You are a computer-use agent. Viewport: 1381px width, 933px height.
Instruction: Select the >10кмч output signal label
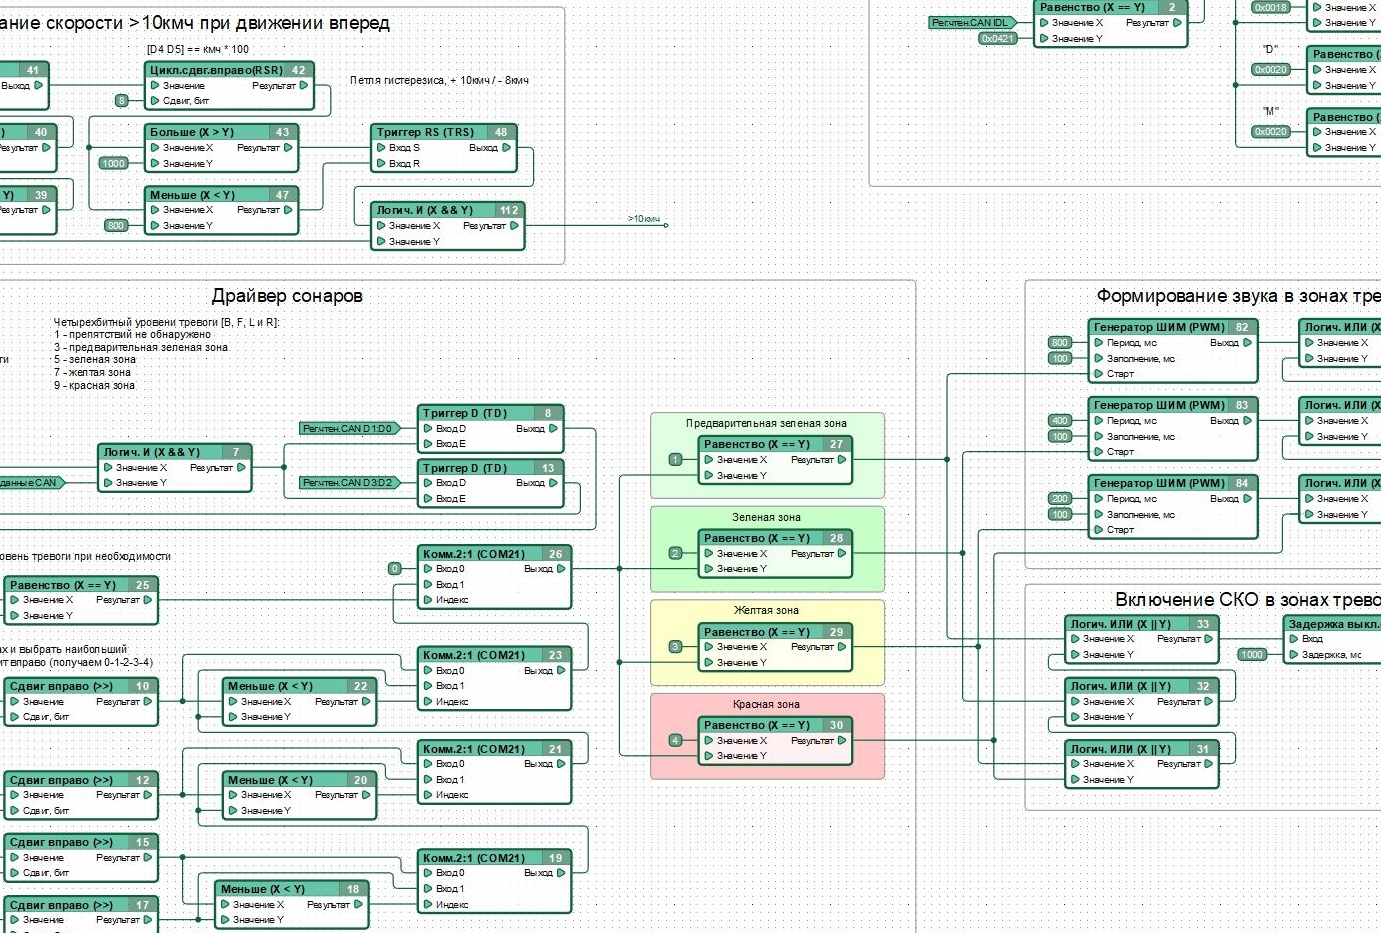click(x=643, y=219)
